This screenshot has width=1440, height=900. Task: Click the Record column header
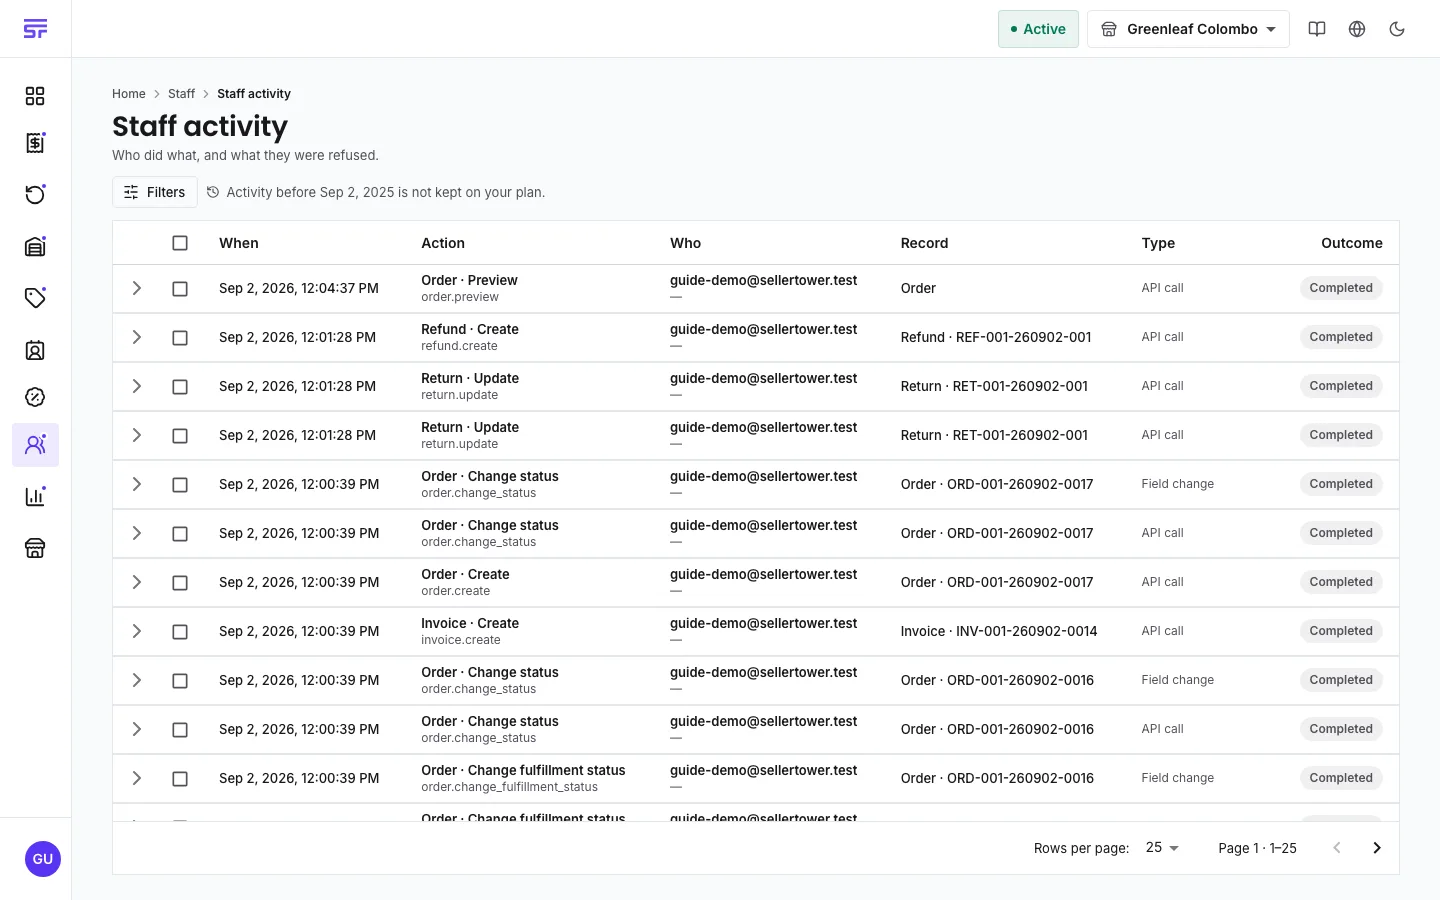pyautogui.click(x=924, y=243)
